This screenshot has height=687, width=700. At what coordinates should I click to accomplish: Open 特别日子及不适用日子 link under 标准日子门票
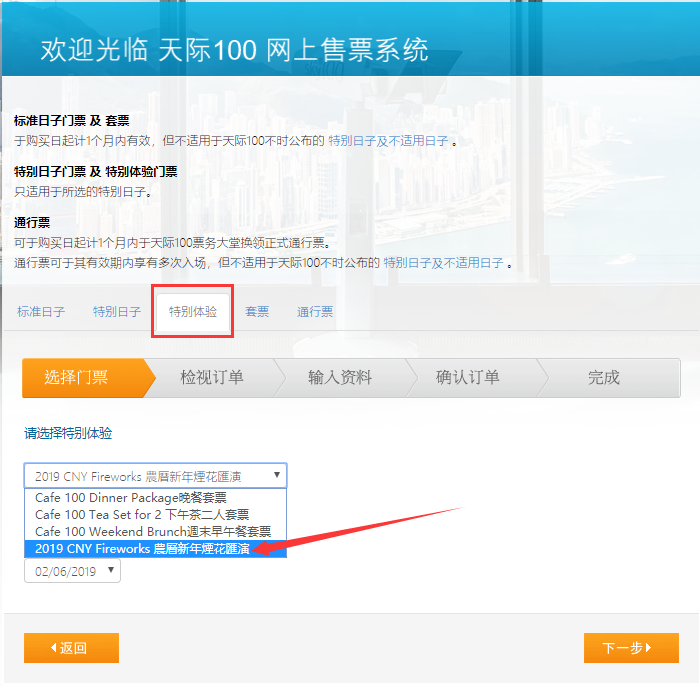point(388,141)
